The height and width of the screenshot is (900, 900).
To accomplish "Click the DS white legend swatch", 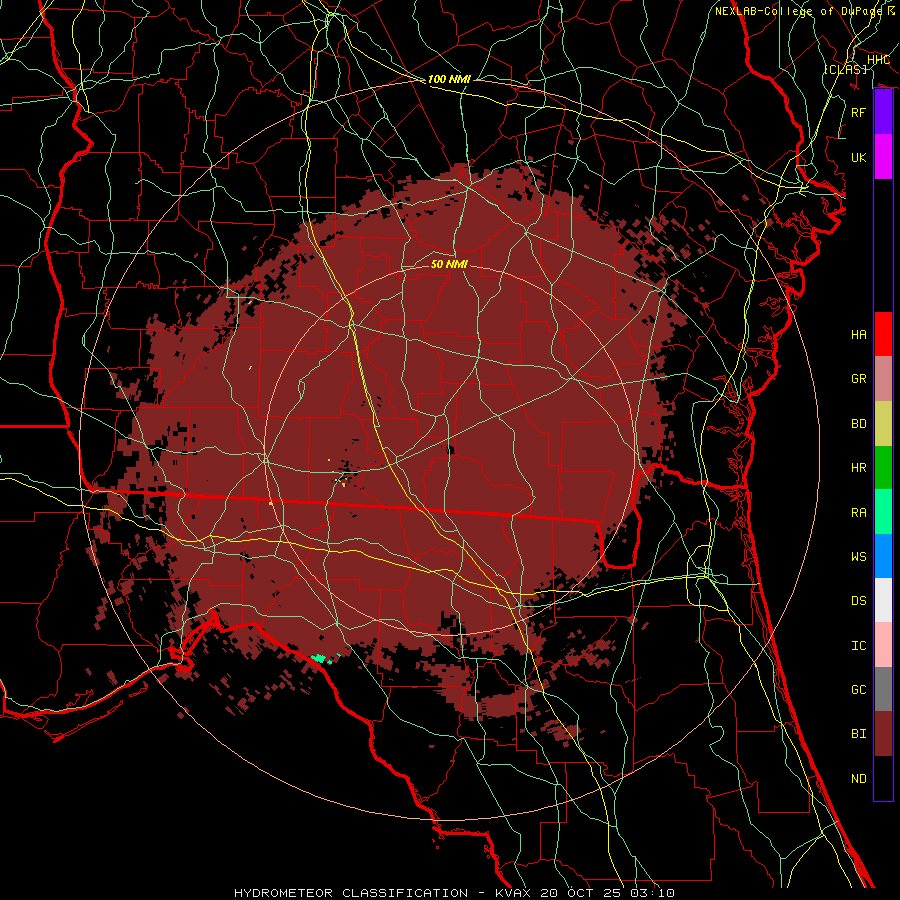I will click(x=883, y=600).
